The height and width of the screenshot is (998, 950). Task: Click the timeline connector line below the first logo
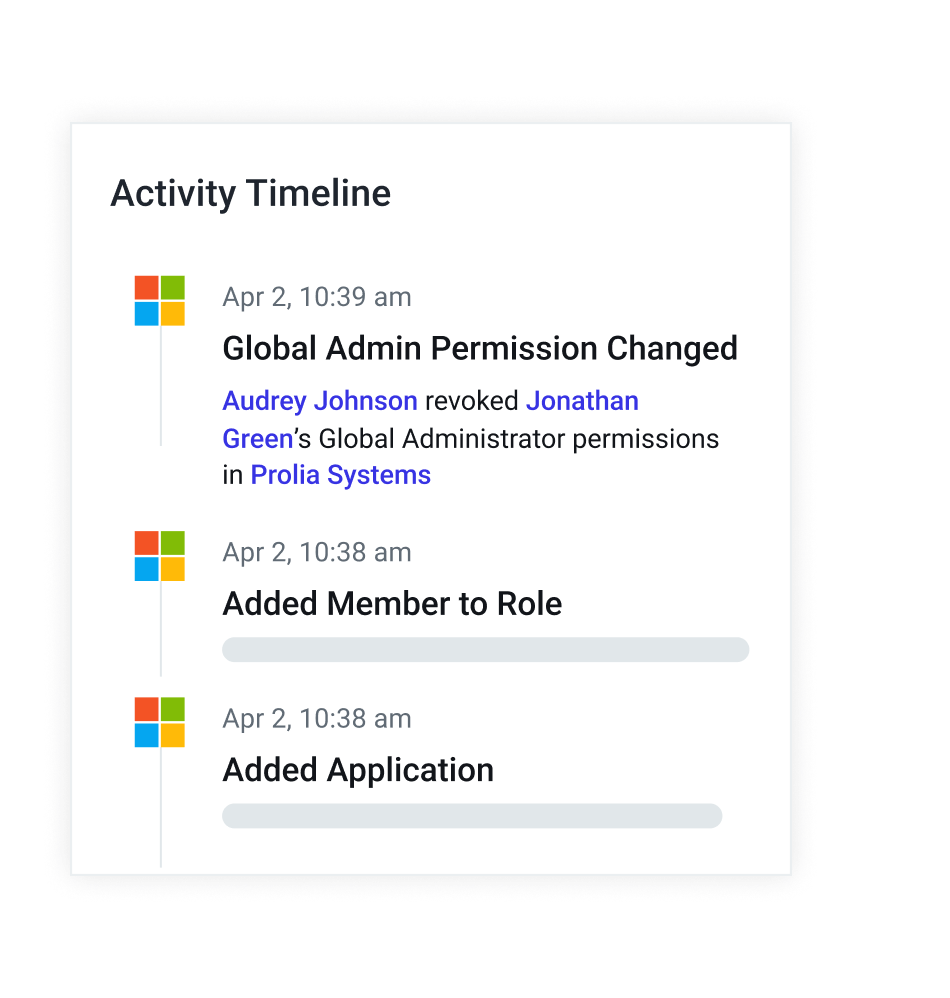tap(160, 386)
